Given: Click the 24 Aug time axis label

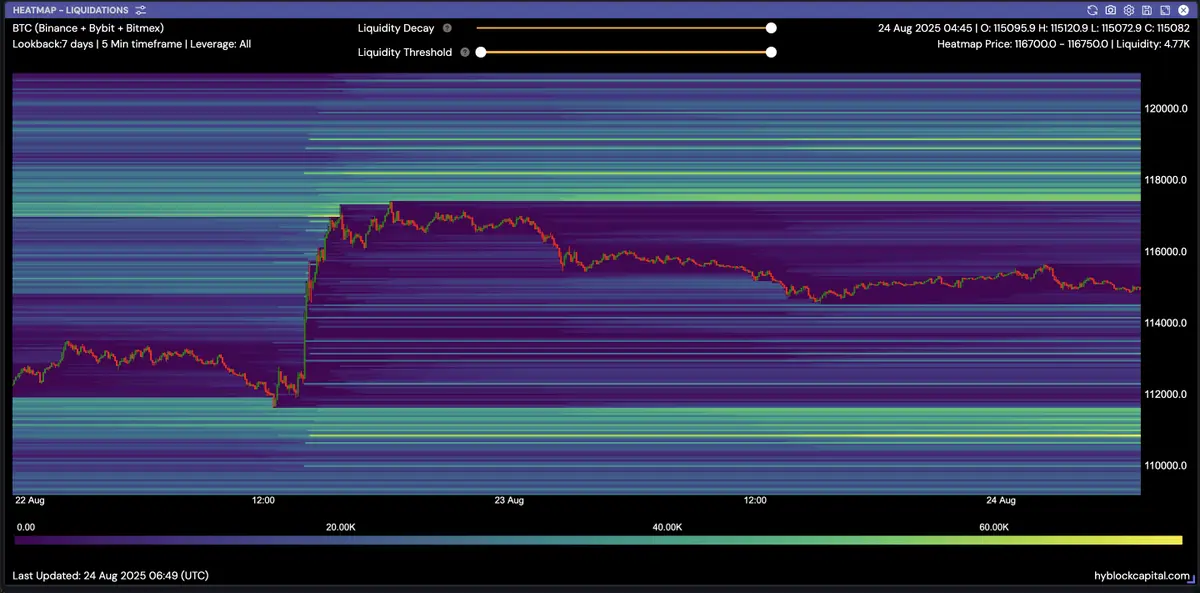Looking at the screenshot, I should pos(1000,500).
